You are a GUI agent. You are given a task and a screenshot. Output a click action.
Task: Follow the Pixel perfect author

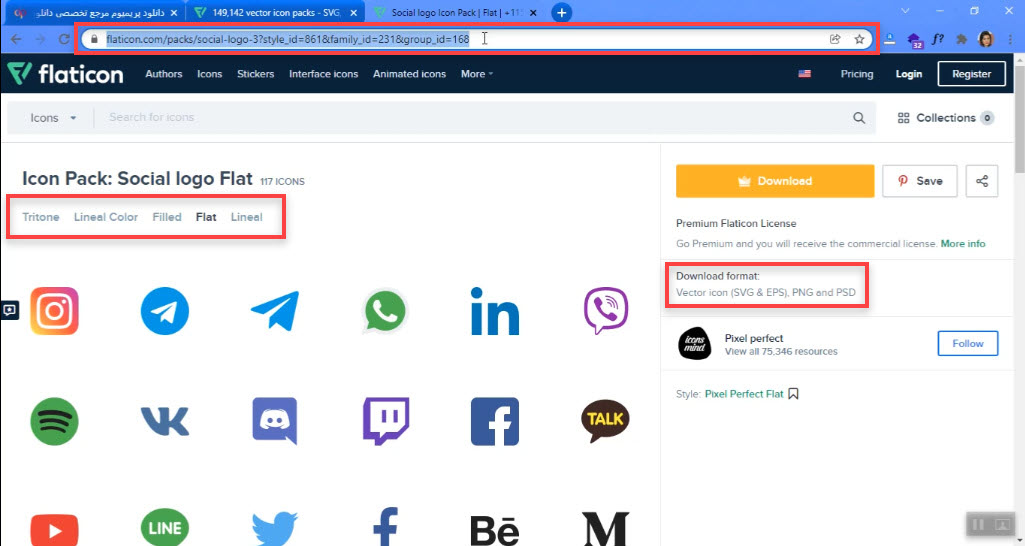pos(967,343)
